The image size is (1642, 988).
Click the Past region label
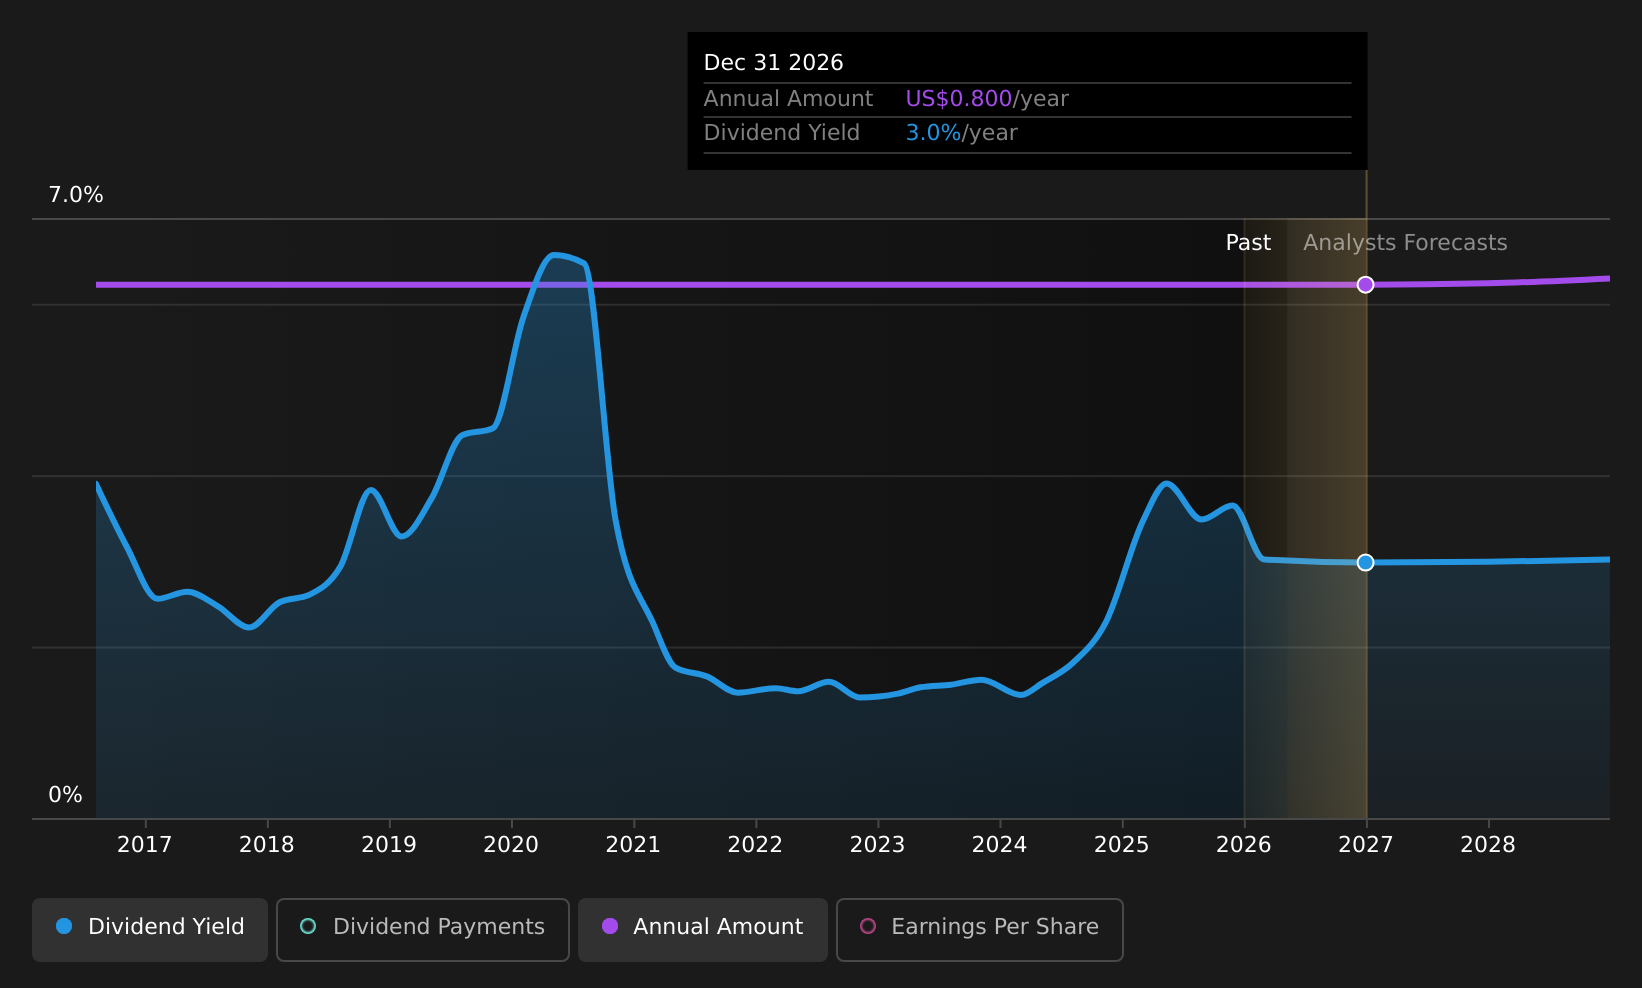point(1248,243)
